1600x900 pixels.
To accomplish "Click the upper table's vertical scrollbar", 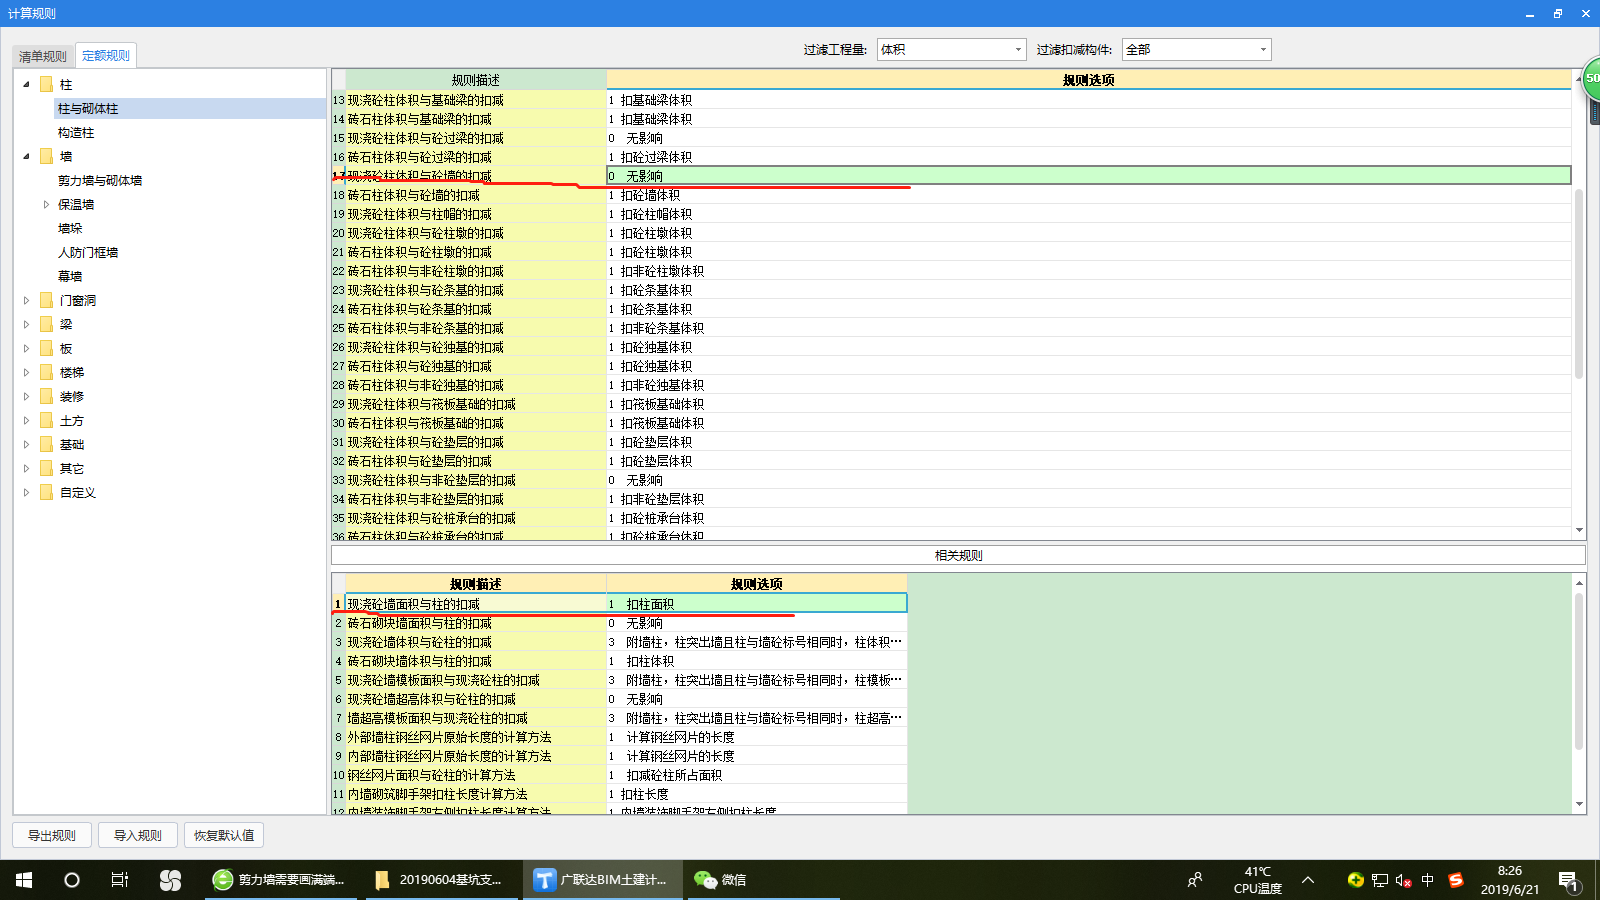I will (x=1579, y=285).
